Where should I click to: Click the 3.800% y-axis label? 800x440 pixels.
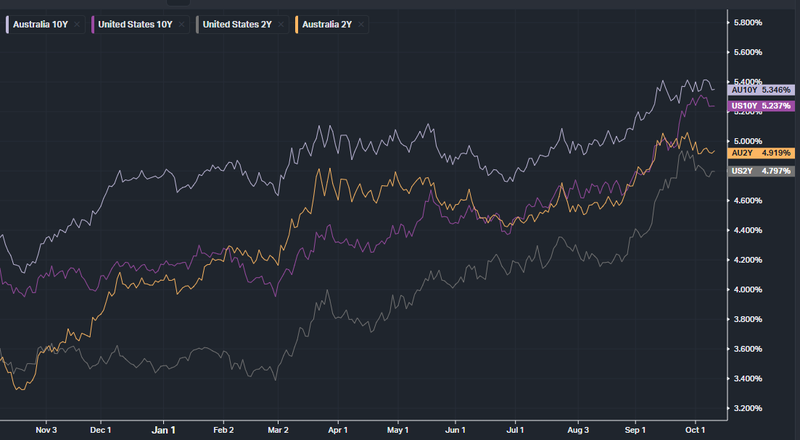click(x=747, y=319)
